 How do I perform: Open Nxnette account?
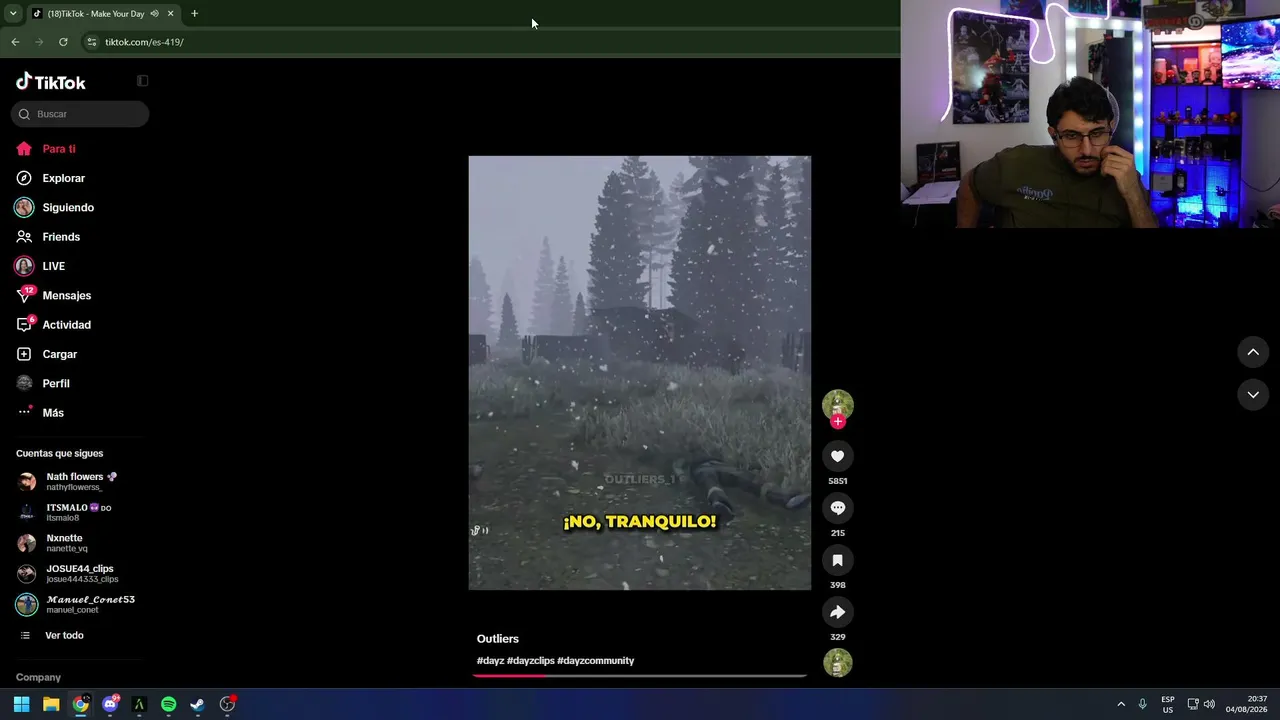click(x=55, y=543)
